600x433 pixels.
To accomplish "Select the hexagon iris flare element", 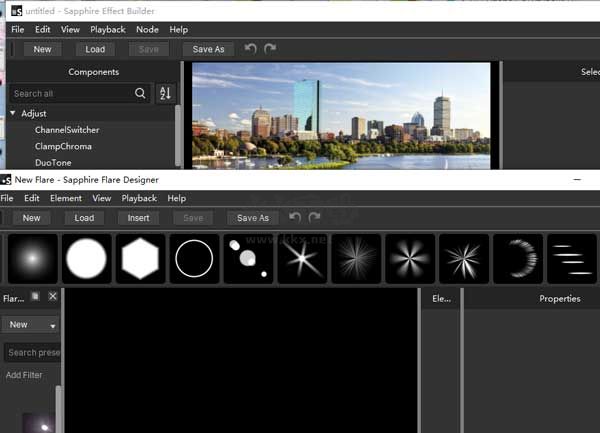I will pyautogui.click(x=141, y=259).
